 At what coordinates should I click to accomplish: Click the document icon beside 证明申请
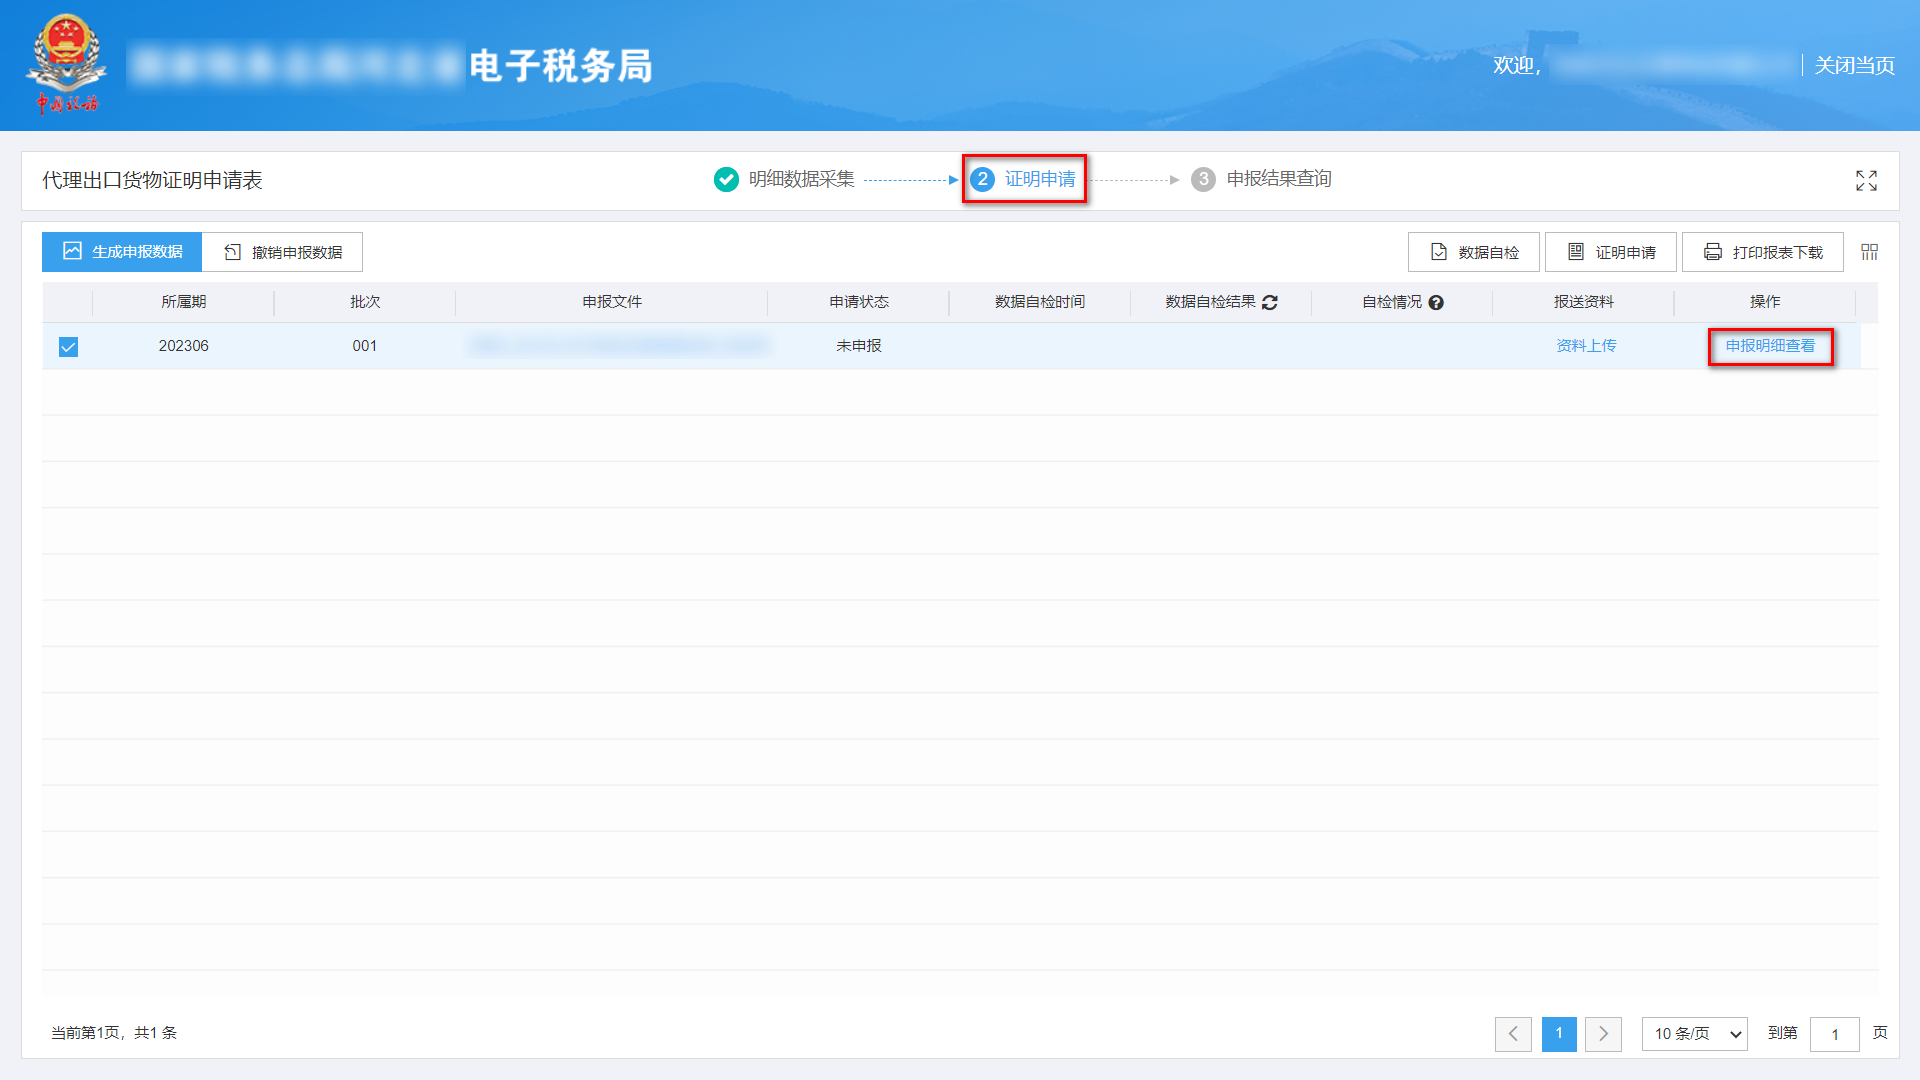click(1575, 252)
